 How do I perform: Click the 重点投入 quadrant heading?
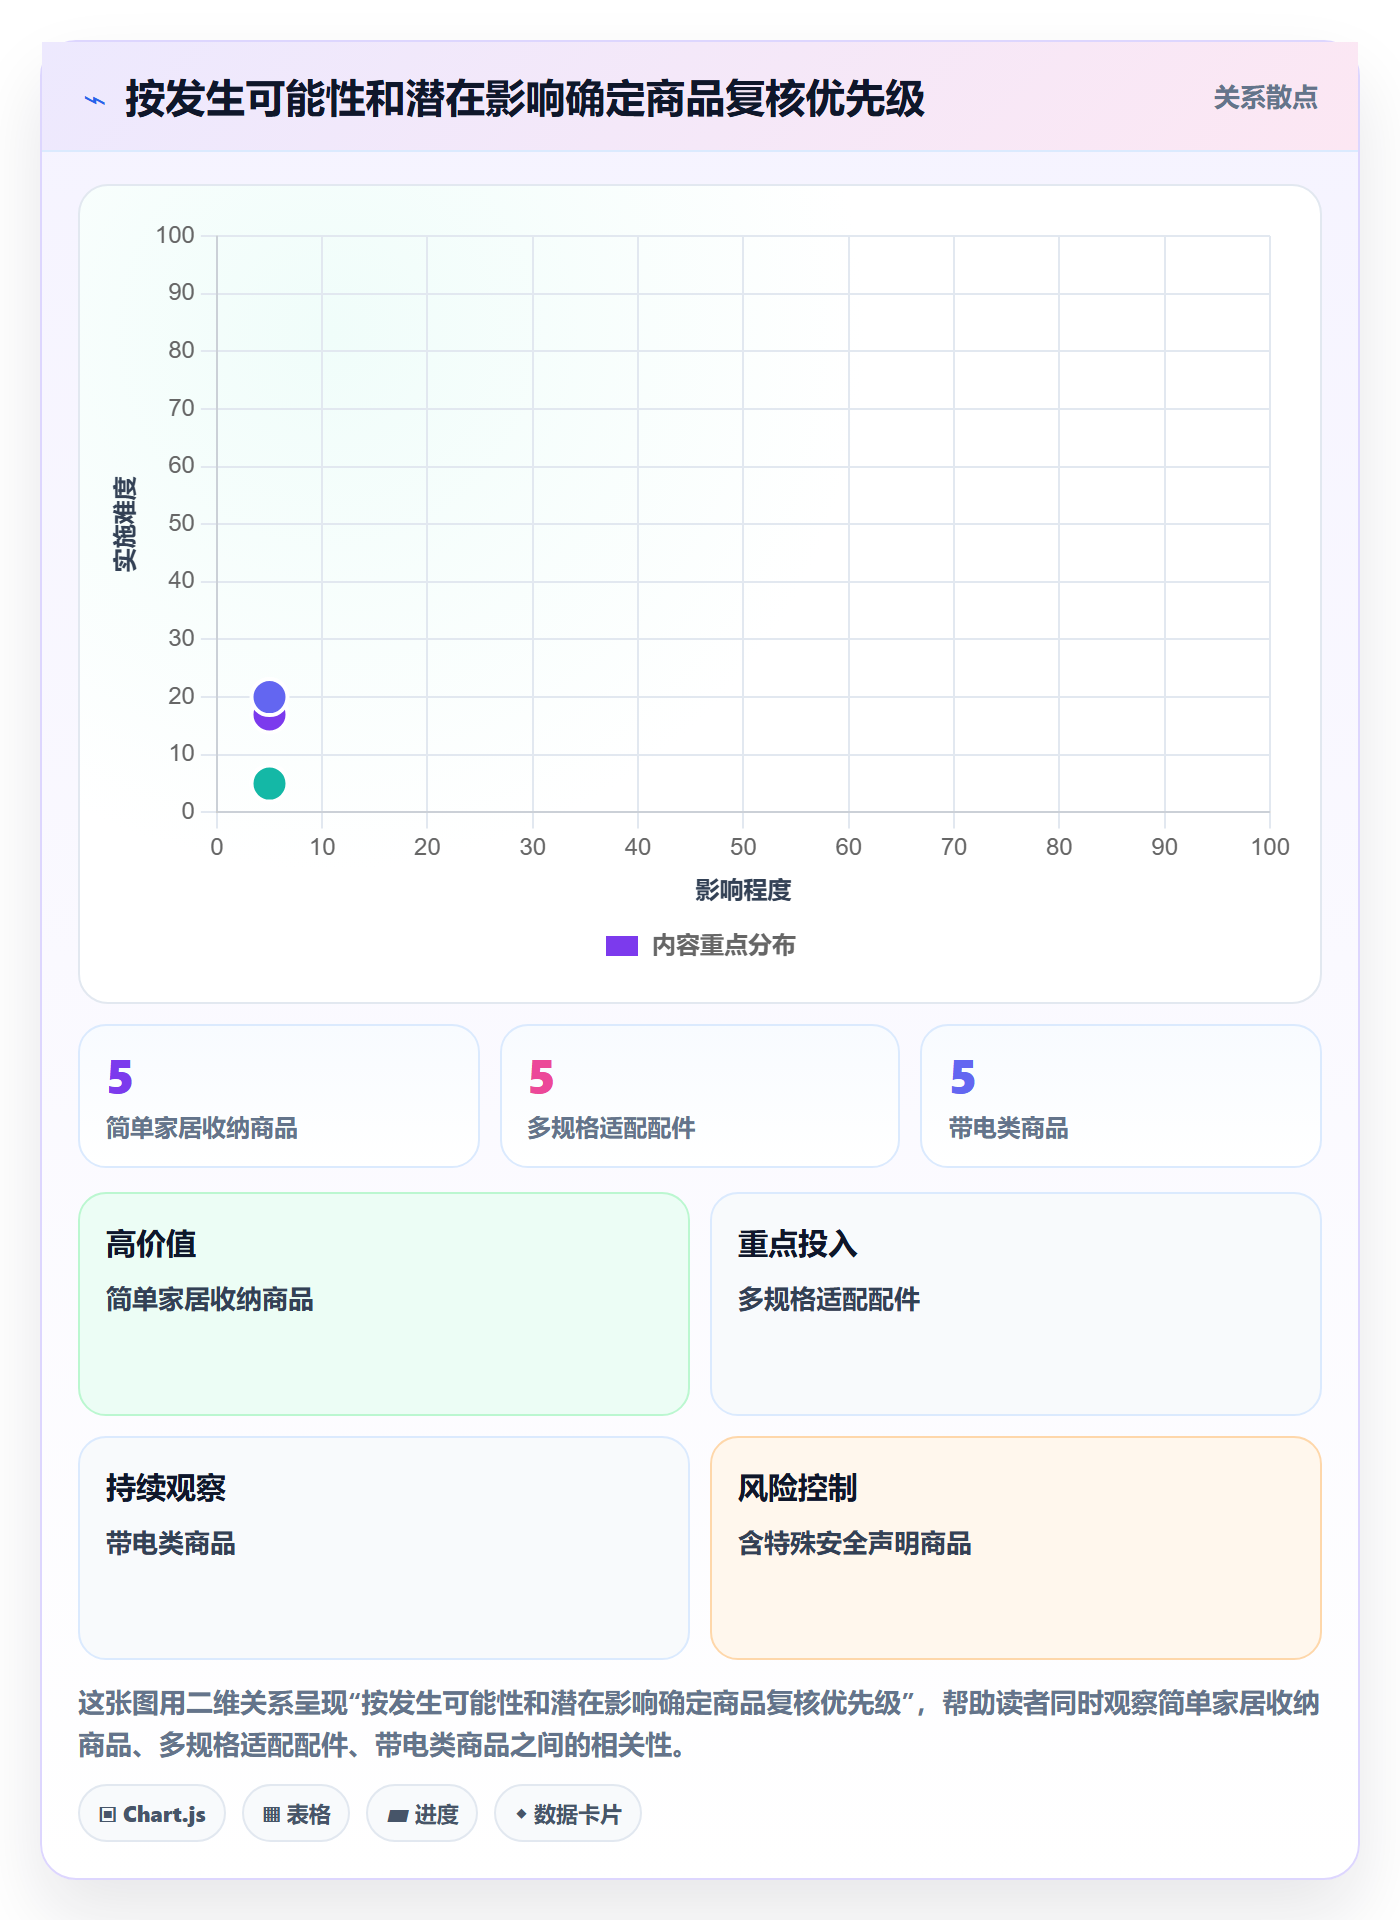point(798,1244)
